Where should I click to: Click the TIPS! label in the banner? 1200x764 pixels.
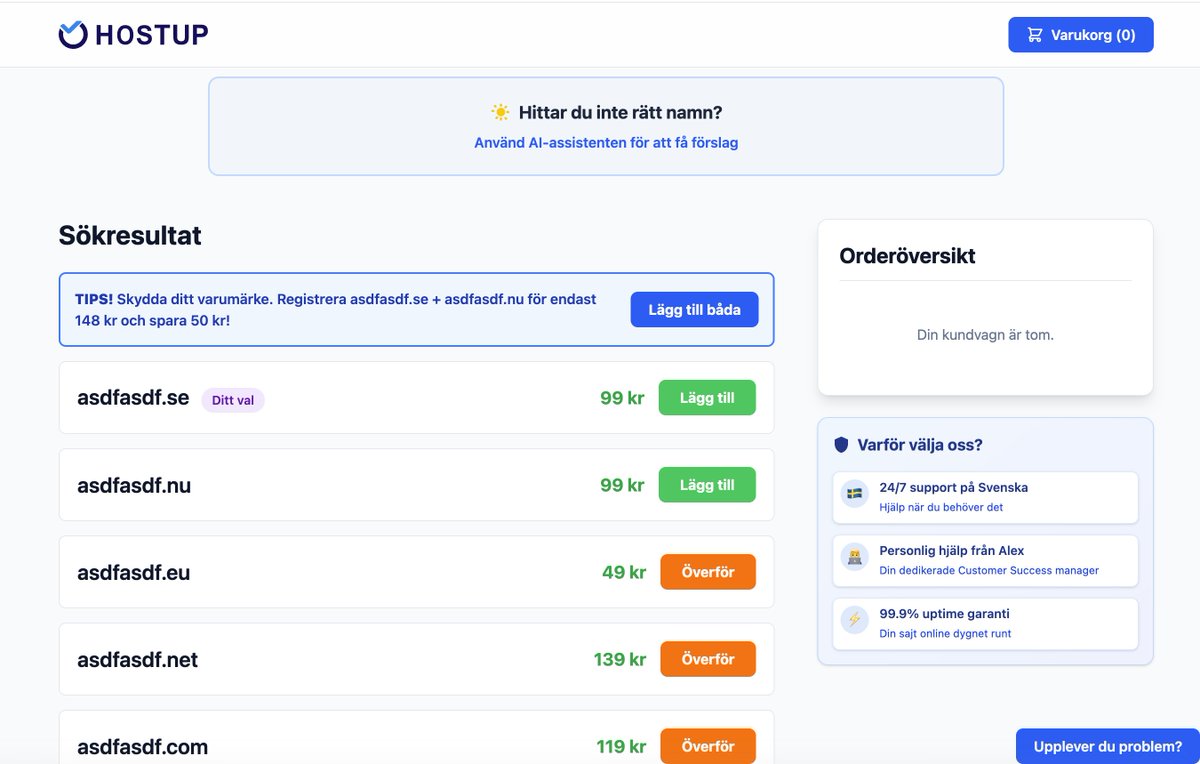(94, 299)
